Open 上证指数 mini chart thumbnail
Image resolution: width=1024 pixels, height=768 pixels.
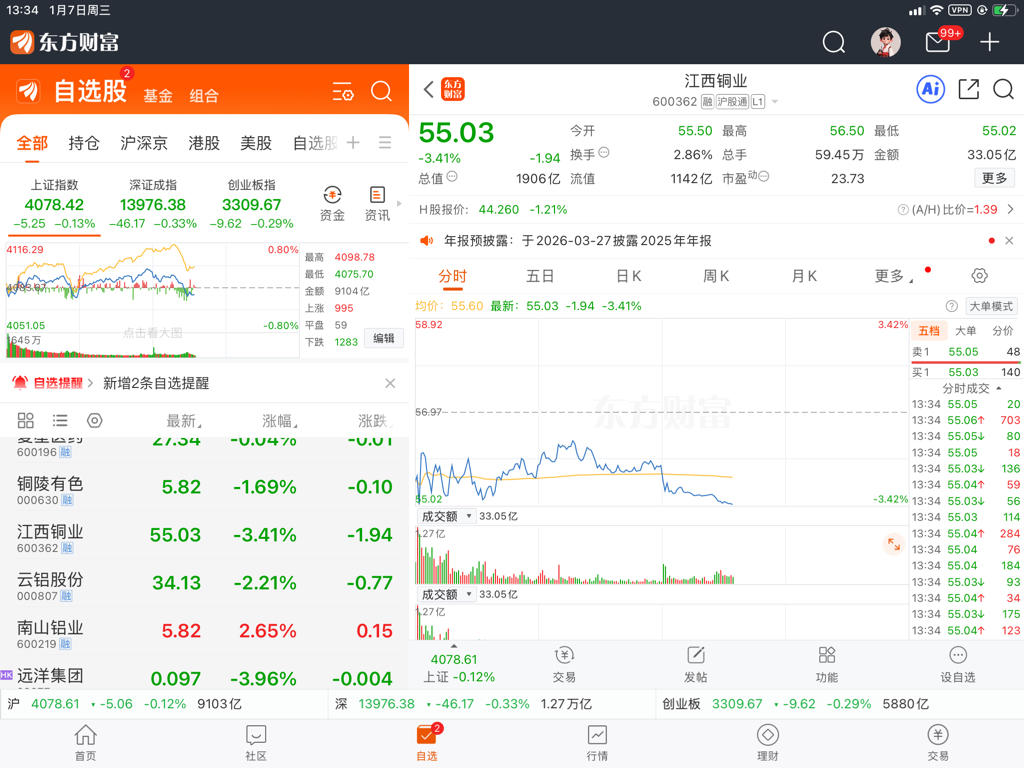pos(152,300)
